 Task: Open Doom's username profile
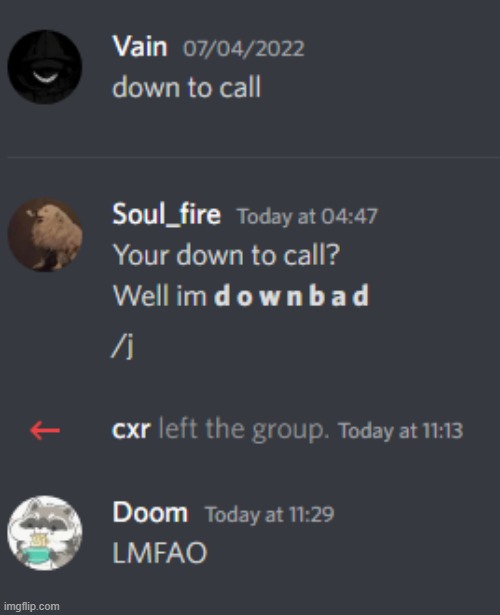[150, 513]
